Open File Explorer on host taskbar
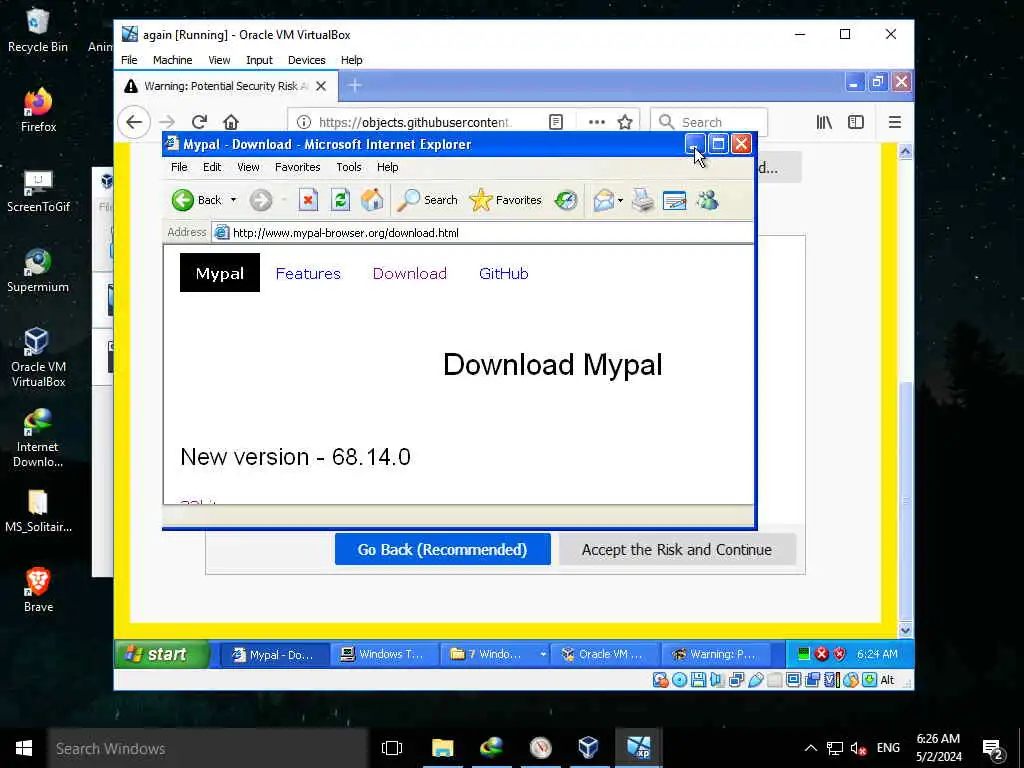 (442, 748)
